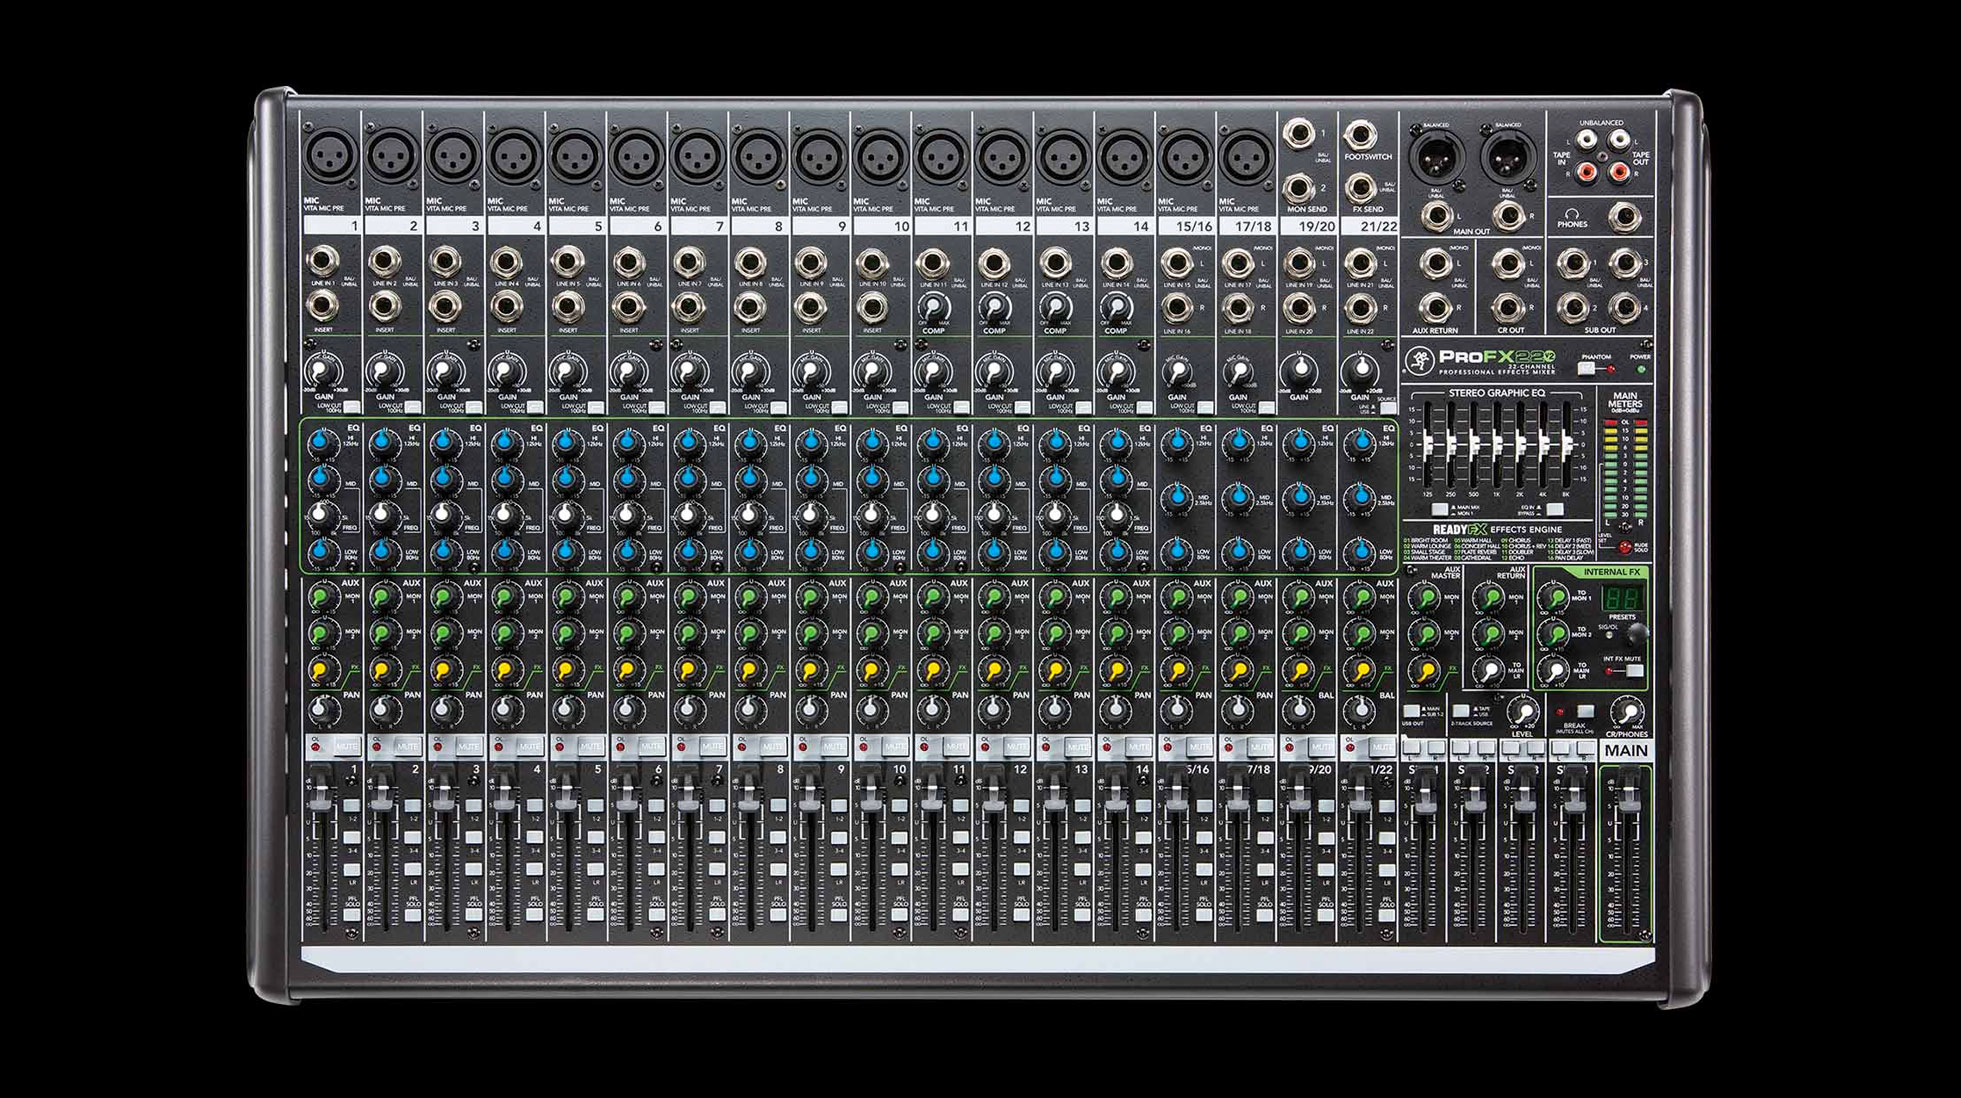The image size is (1961, 1098).
Task: Adjust the channel 3 Mid Freq knob
Action: pos(444,515)
